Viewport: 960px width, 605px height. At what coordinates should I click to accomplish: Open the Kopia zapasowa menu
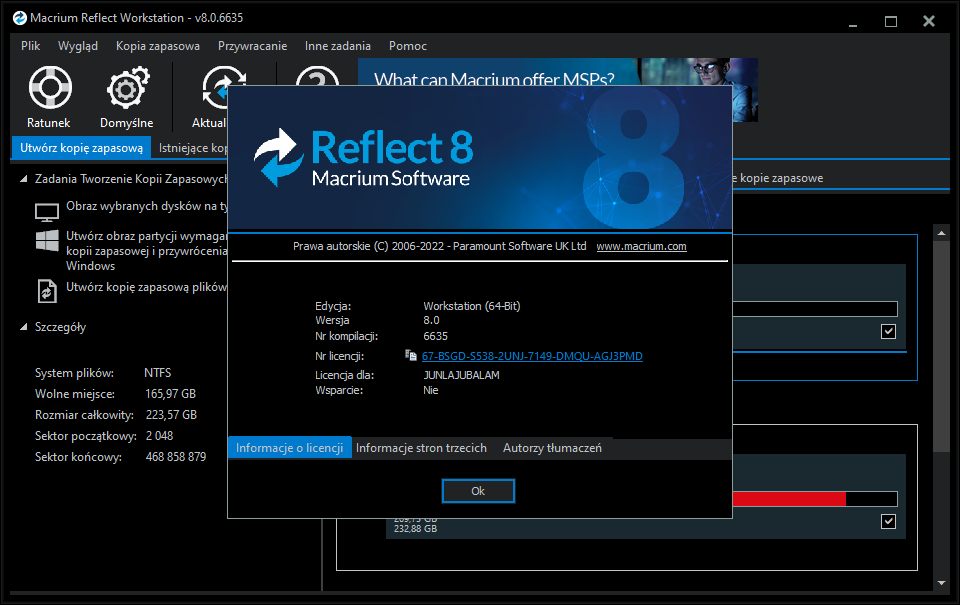[x=158, y=46]
